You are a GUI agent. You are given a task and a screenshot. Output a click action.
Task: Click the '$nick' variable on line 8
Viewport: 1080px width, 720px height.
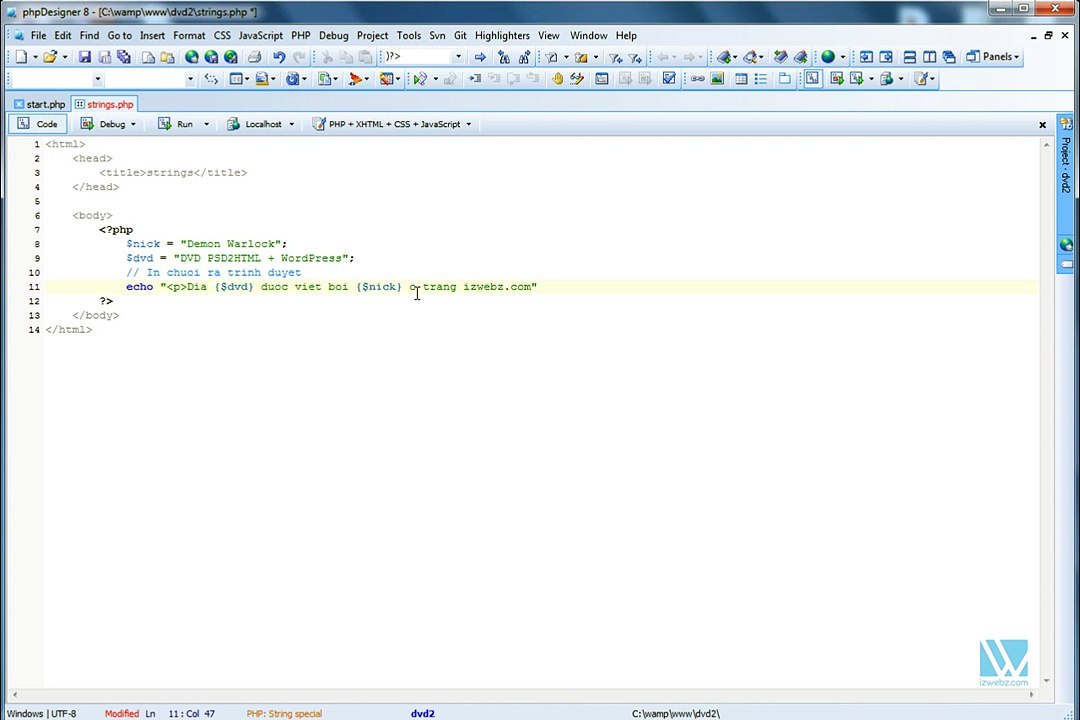pyautogui.click(x=143, y=244)
